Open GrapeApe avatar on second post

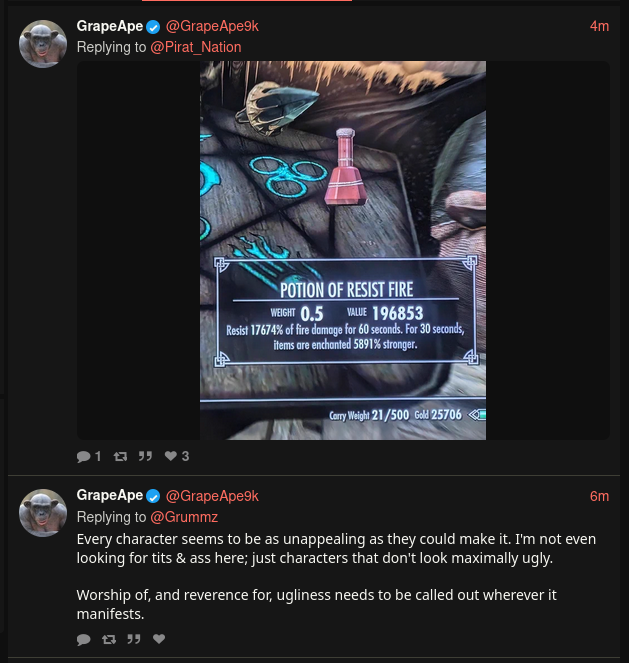[43, 513]
